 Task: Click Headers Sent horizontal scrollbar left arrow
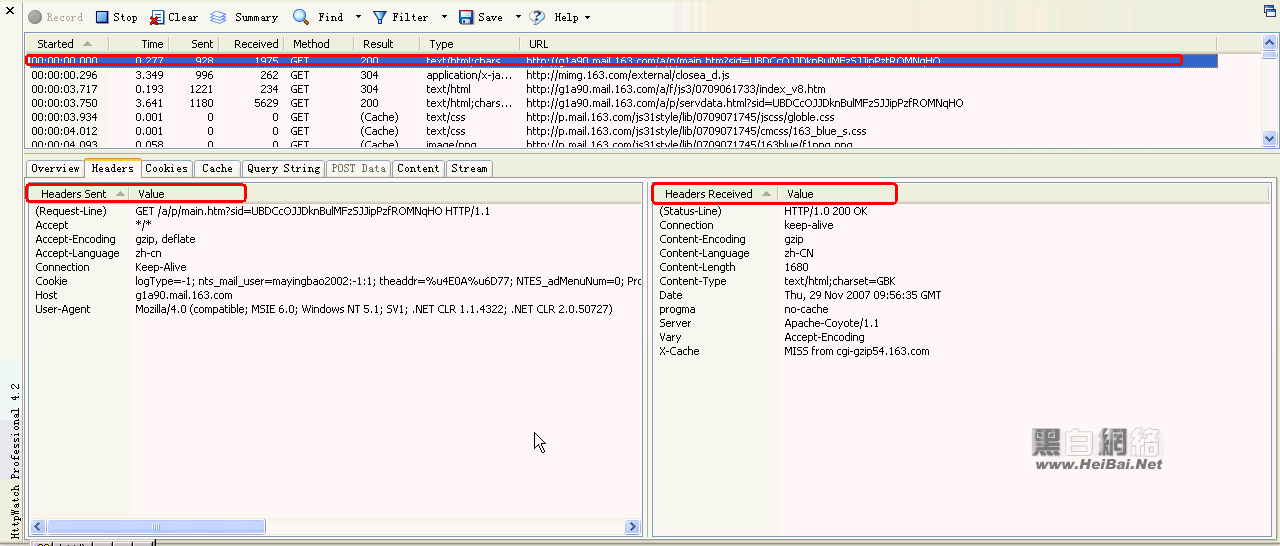(38, 526)
